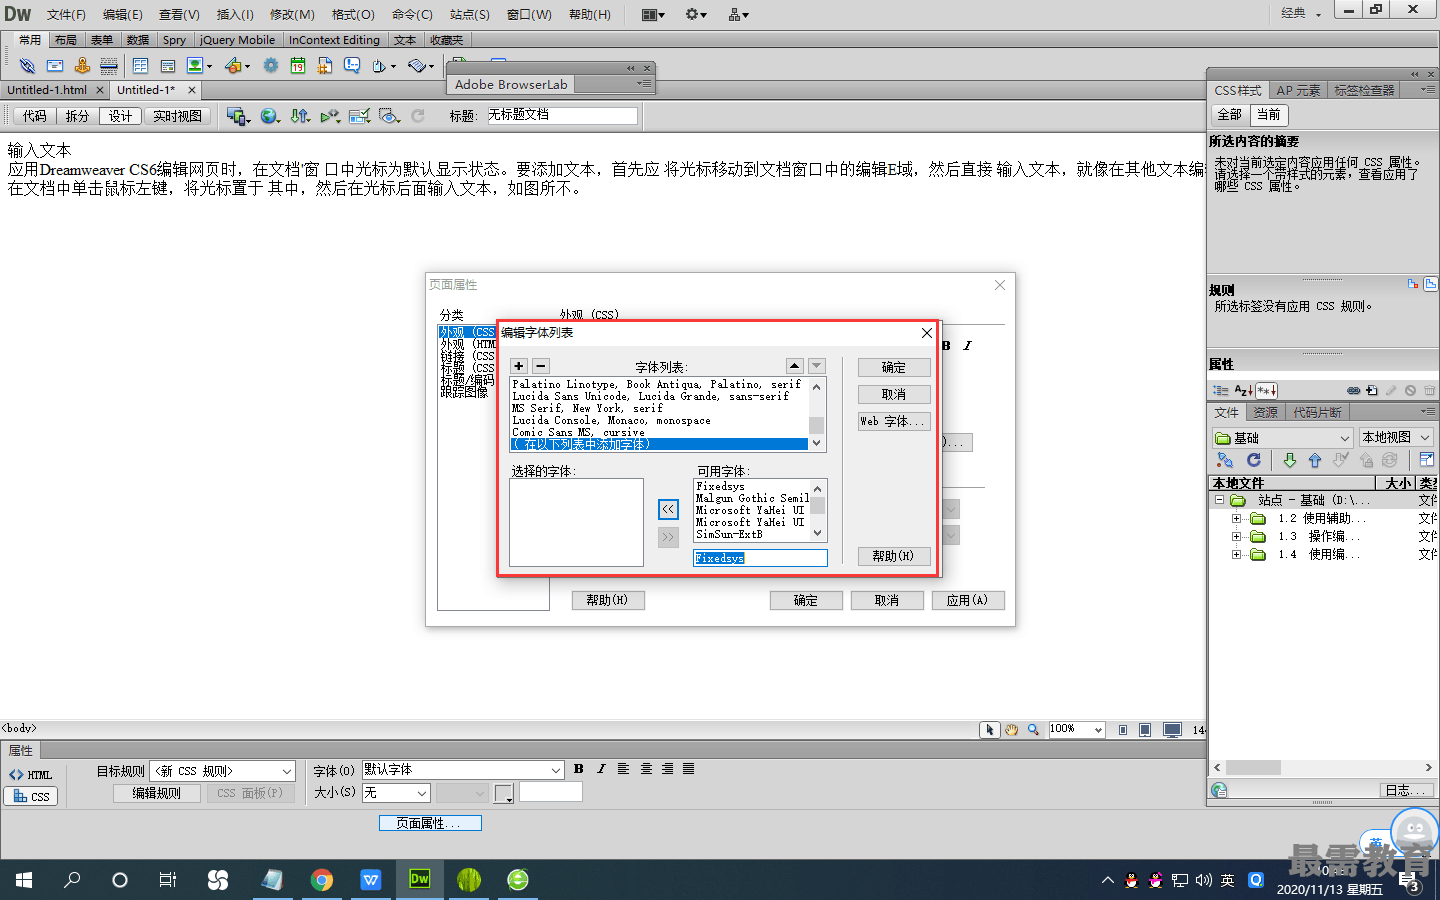Expand the 1.3 操作编 folder

[1236, 536]
